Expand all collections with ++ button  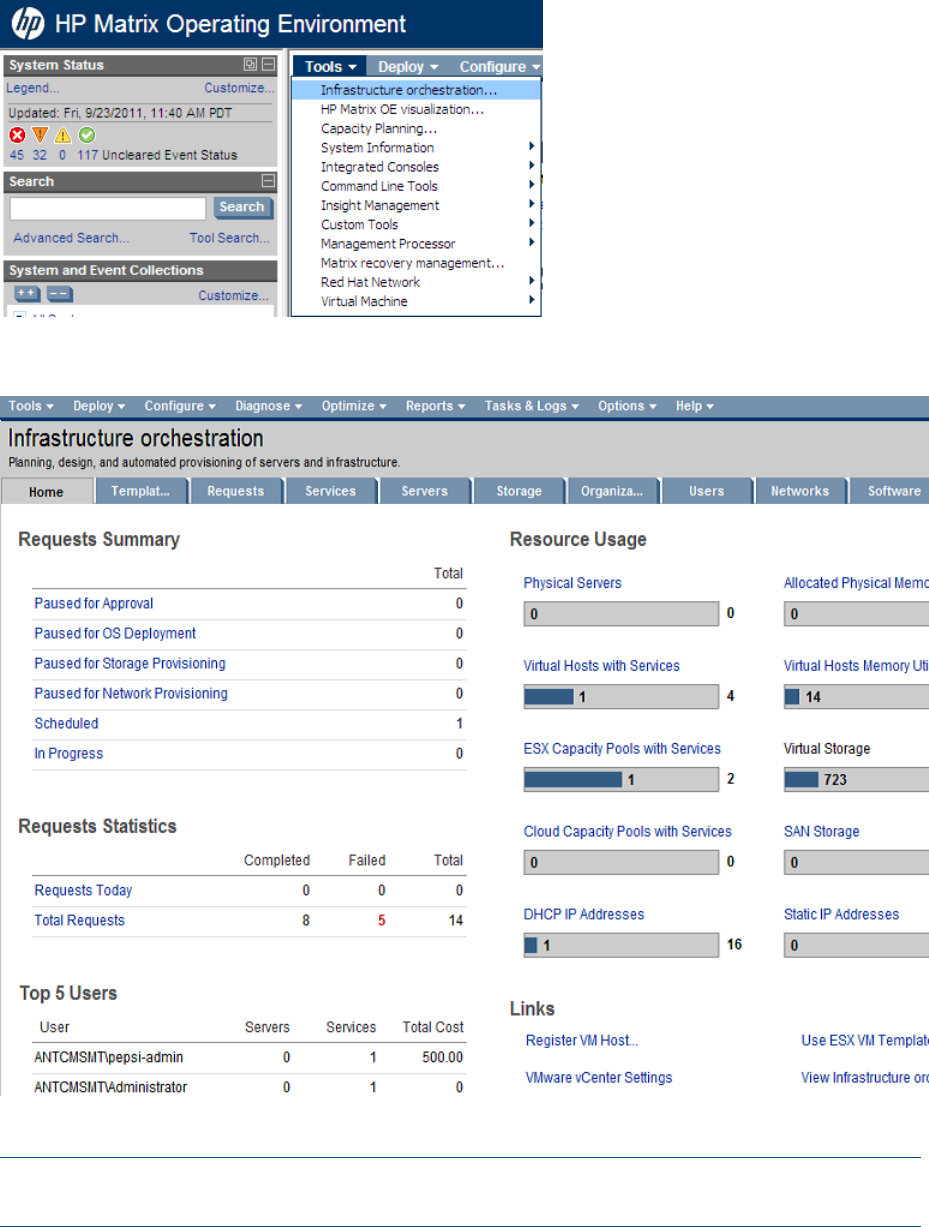click(29, 295)
